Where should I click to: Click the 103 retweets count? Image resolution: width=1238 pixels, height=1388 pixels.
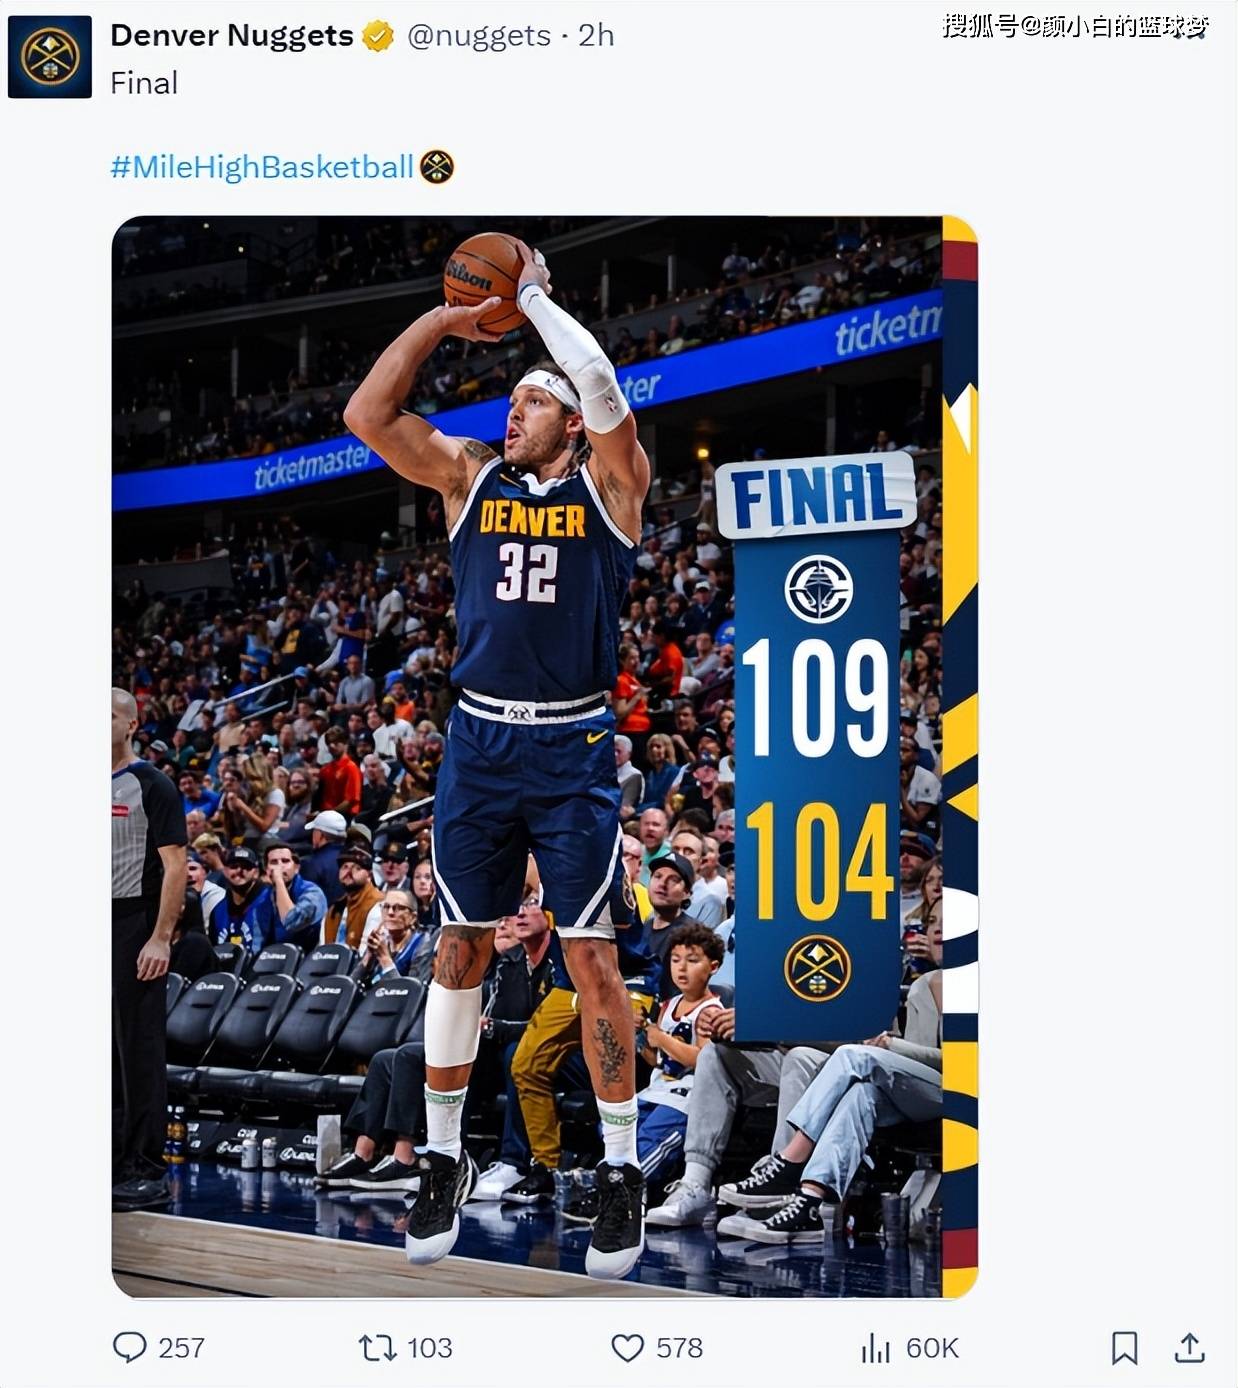coord(429,1348)
